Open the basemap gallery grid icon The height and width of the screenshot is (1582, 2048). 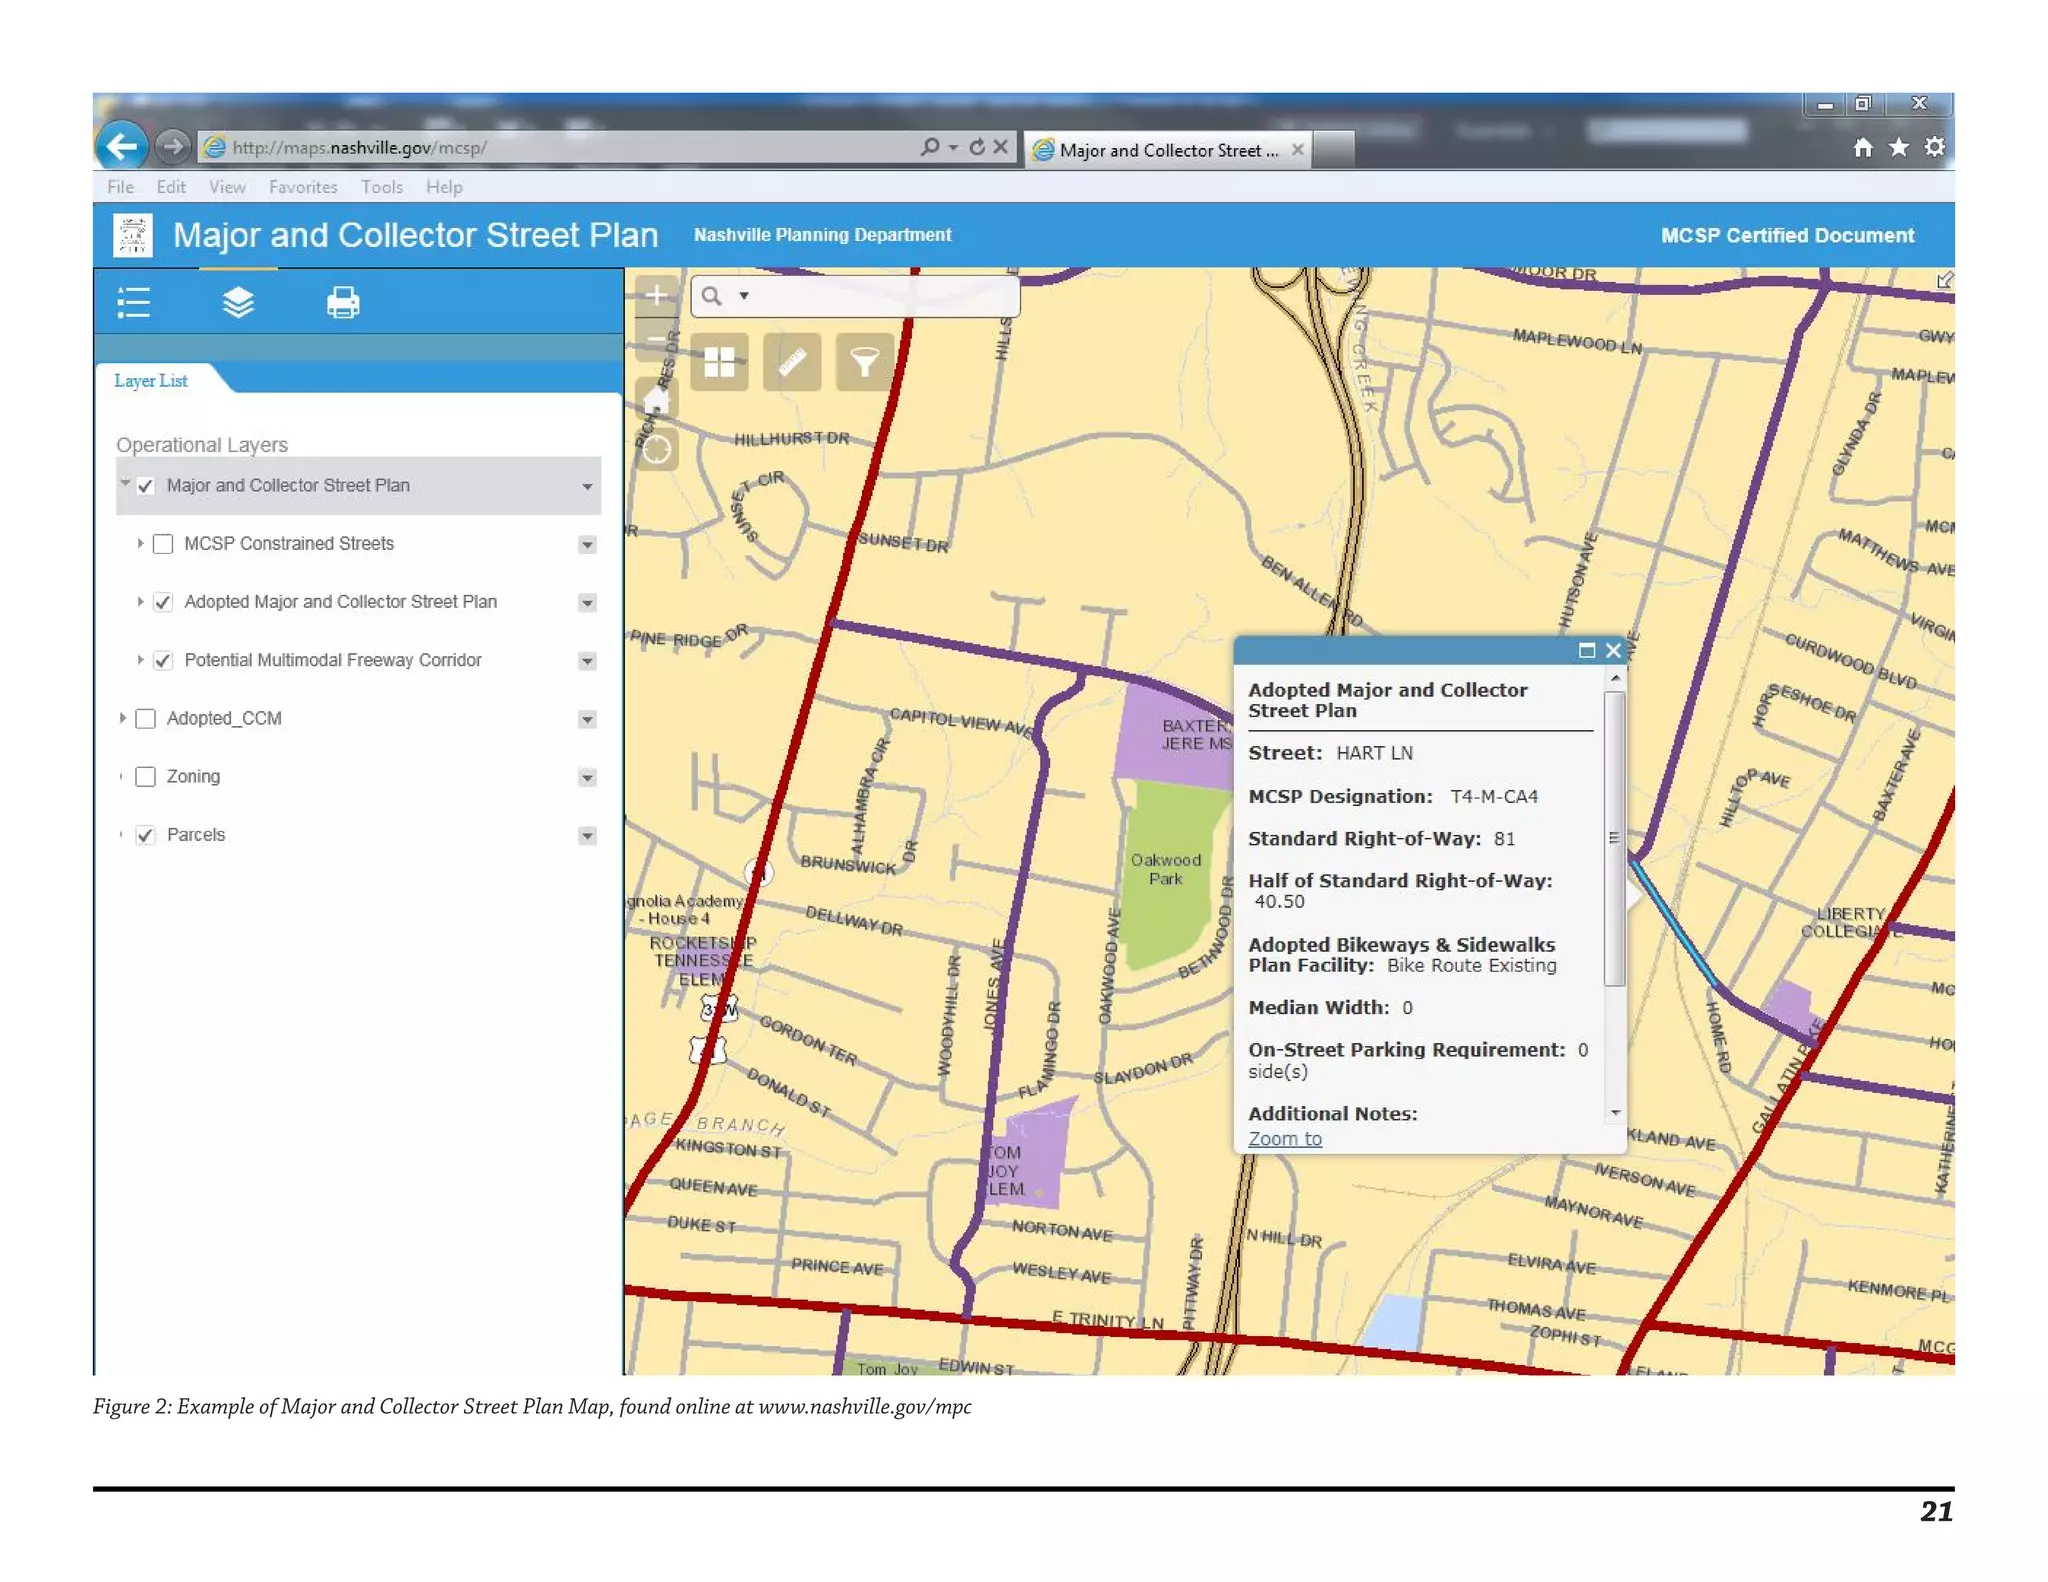point(719,362)
